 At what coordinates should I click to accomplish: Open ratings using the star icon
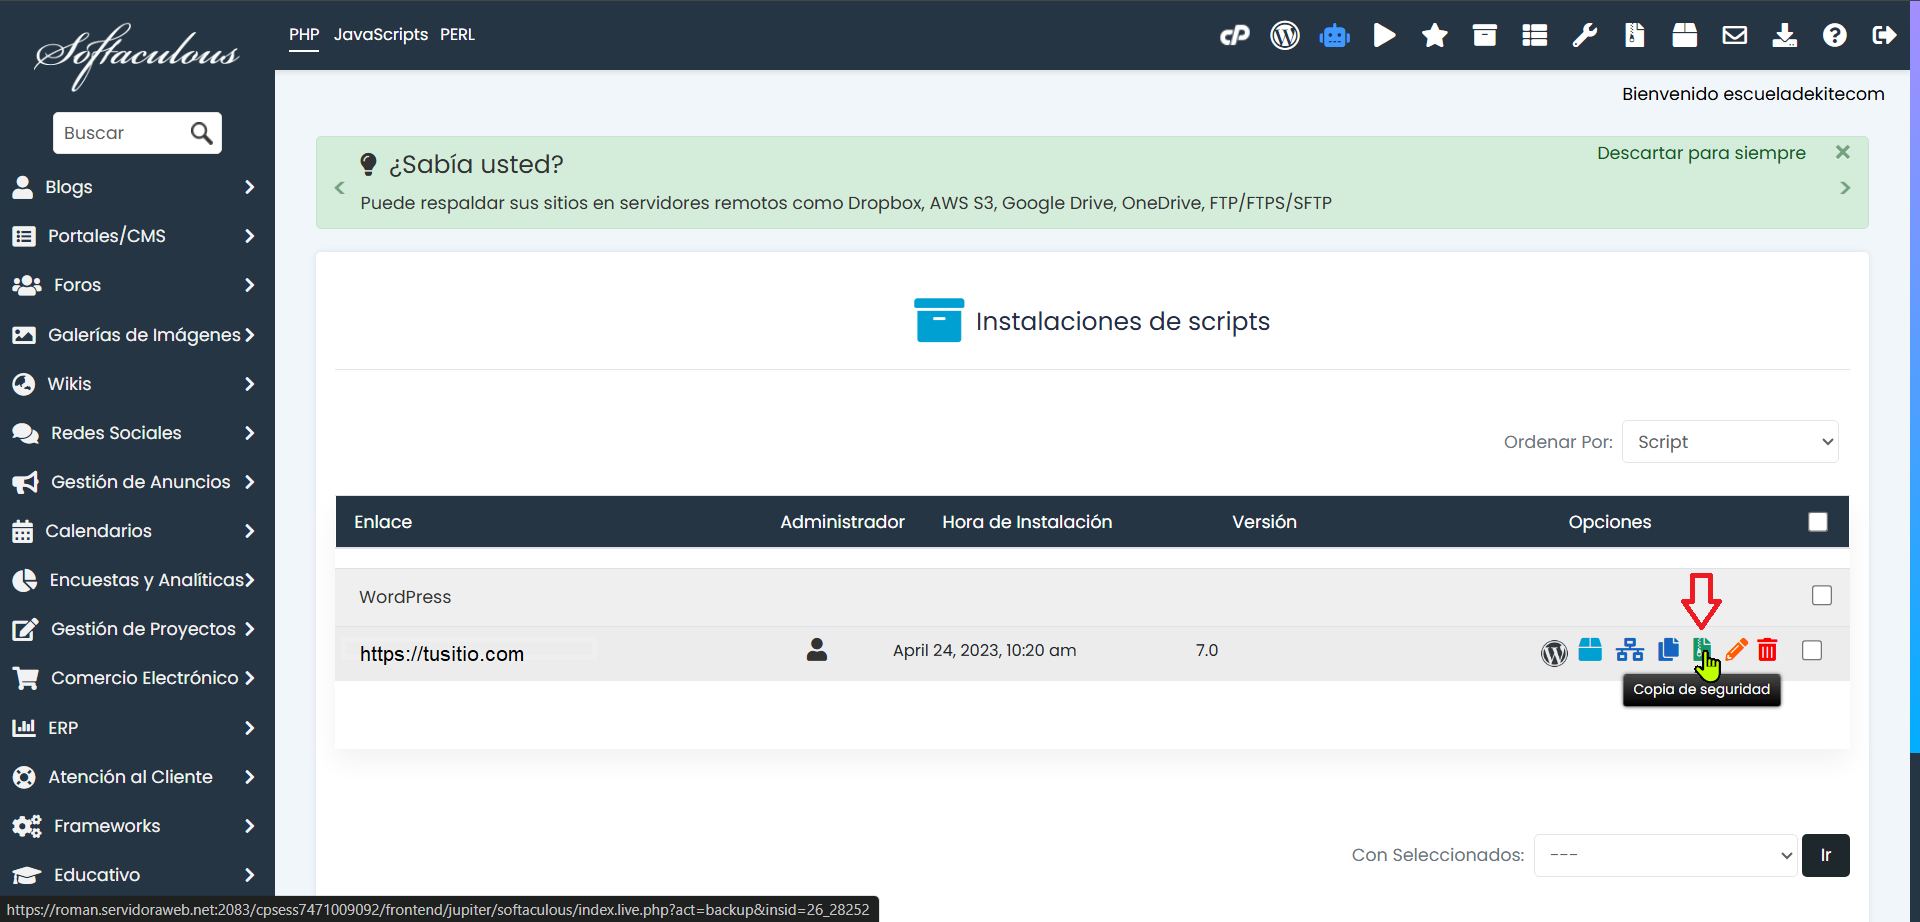(x=1435, y=36)
